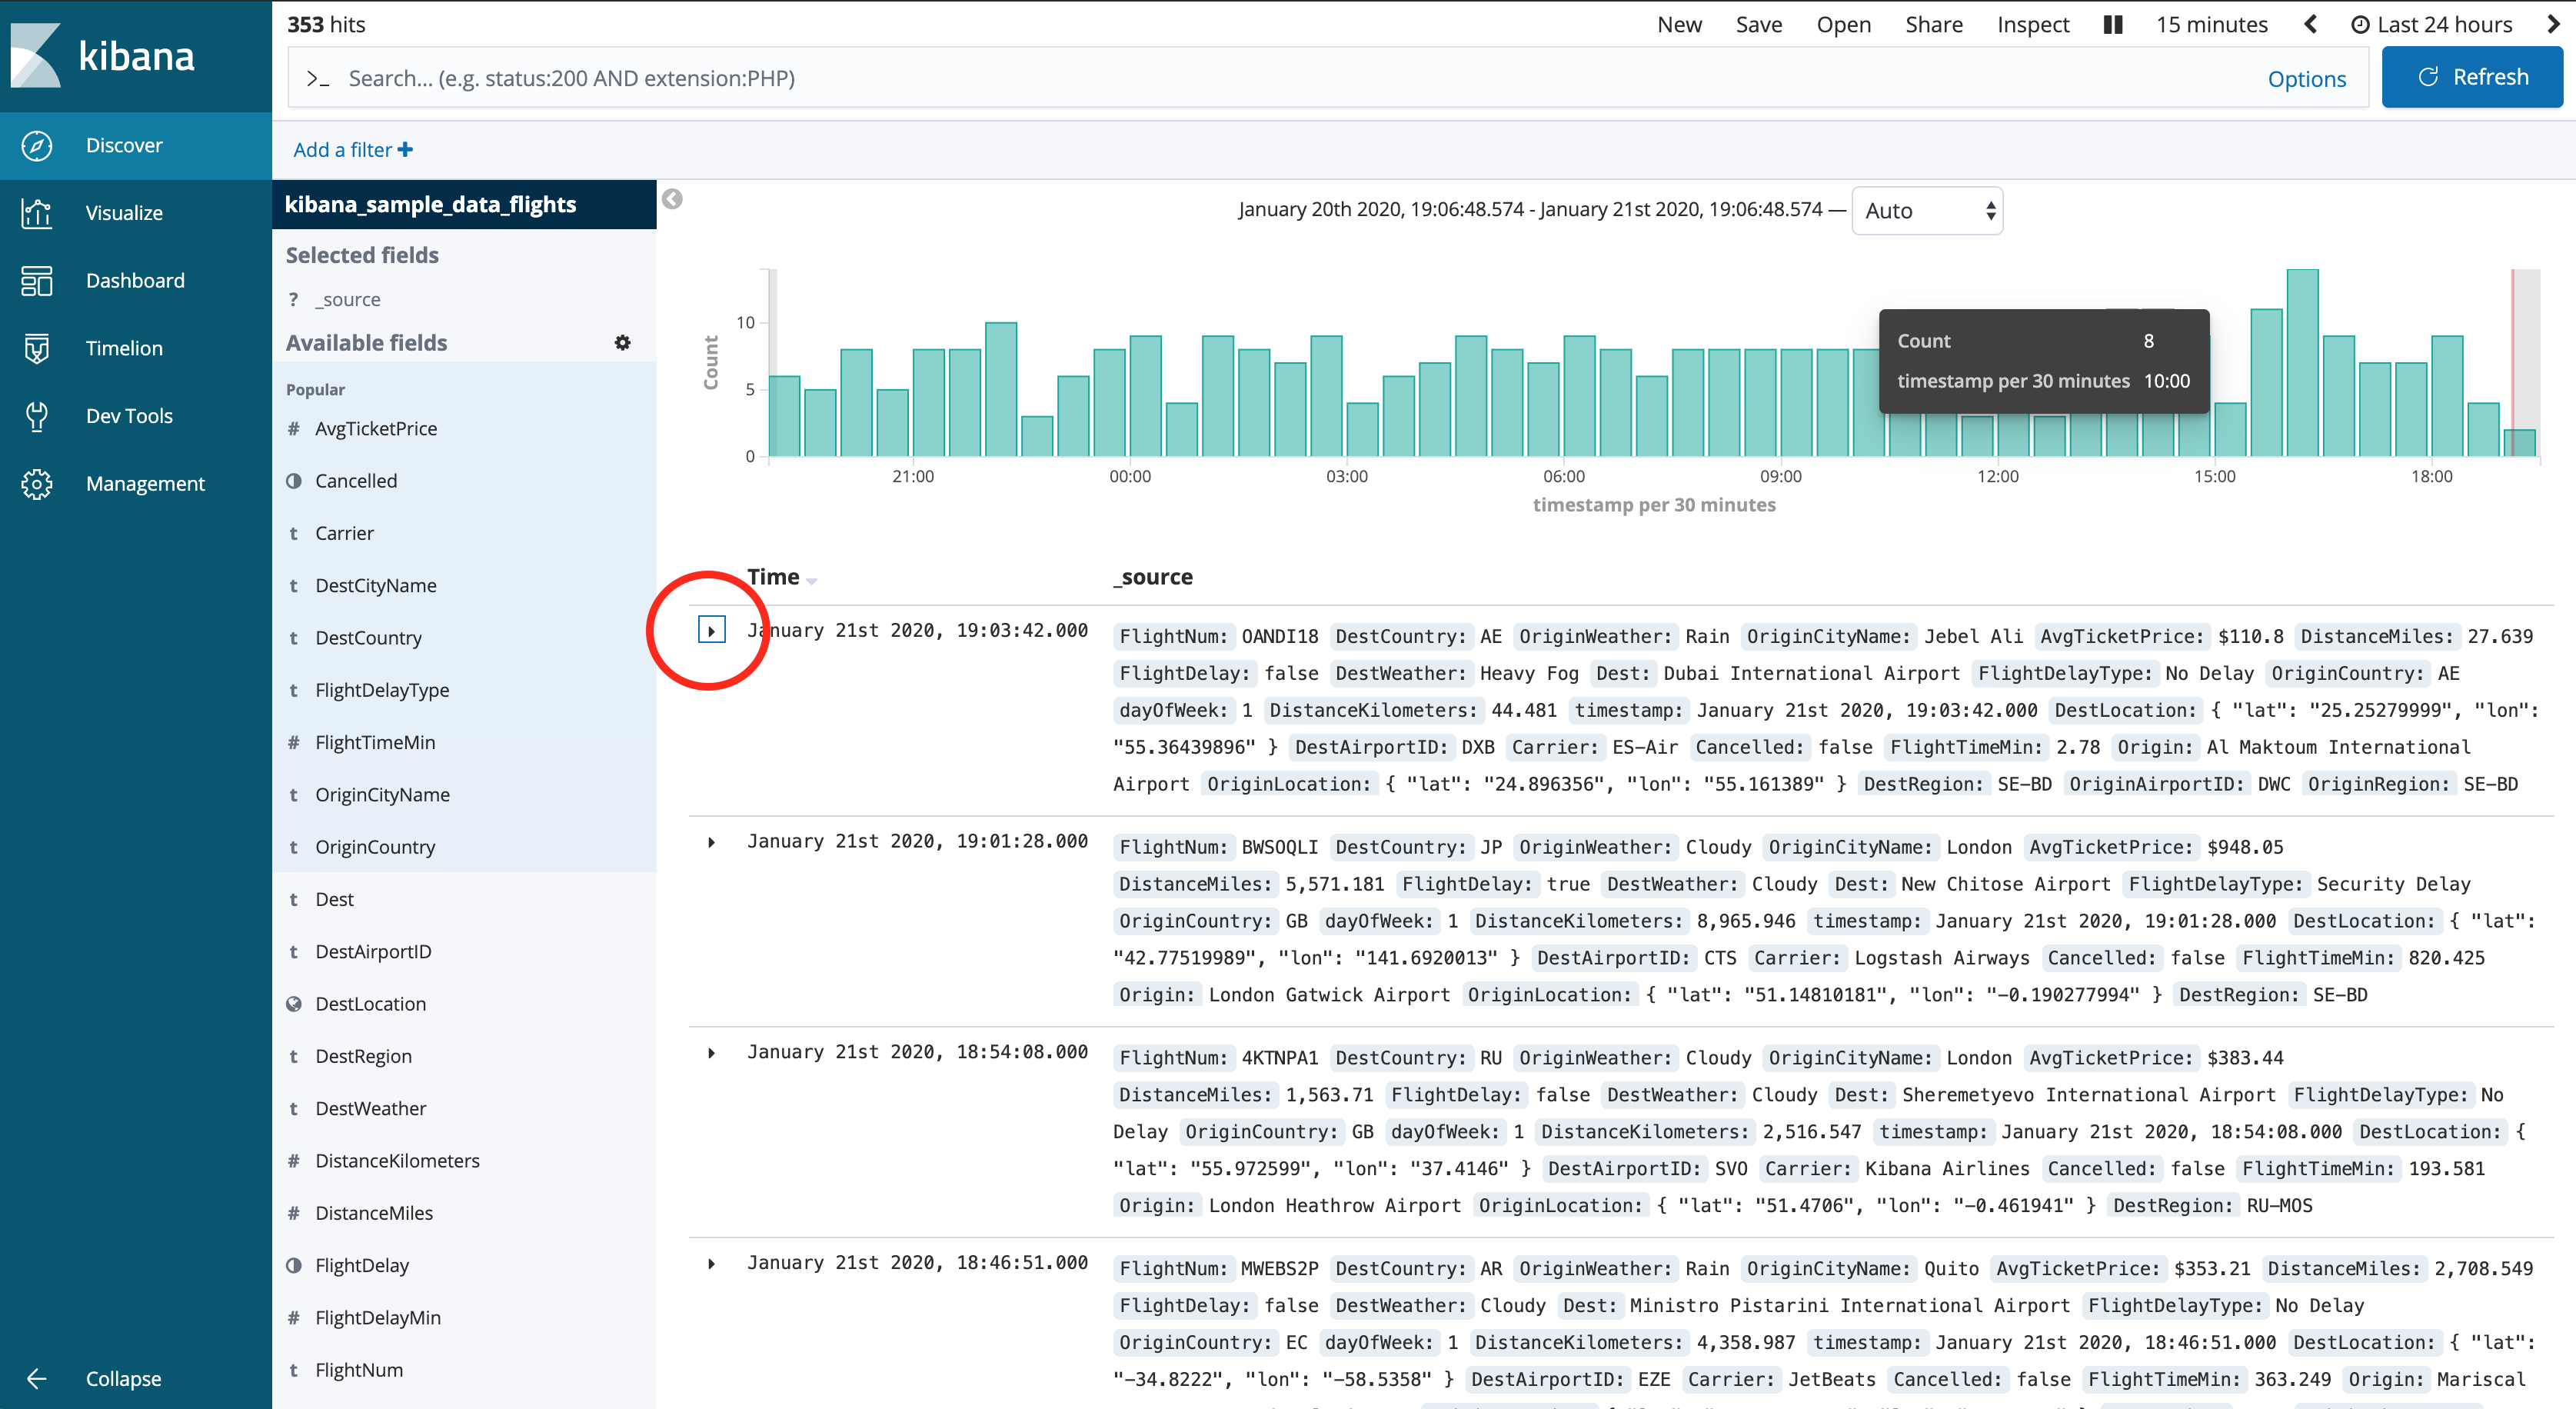Image resolution: width=2576 pixels, height=1409 pixels.
Task: Step time range backward with left chevron
Action: tap(2310, 25)
